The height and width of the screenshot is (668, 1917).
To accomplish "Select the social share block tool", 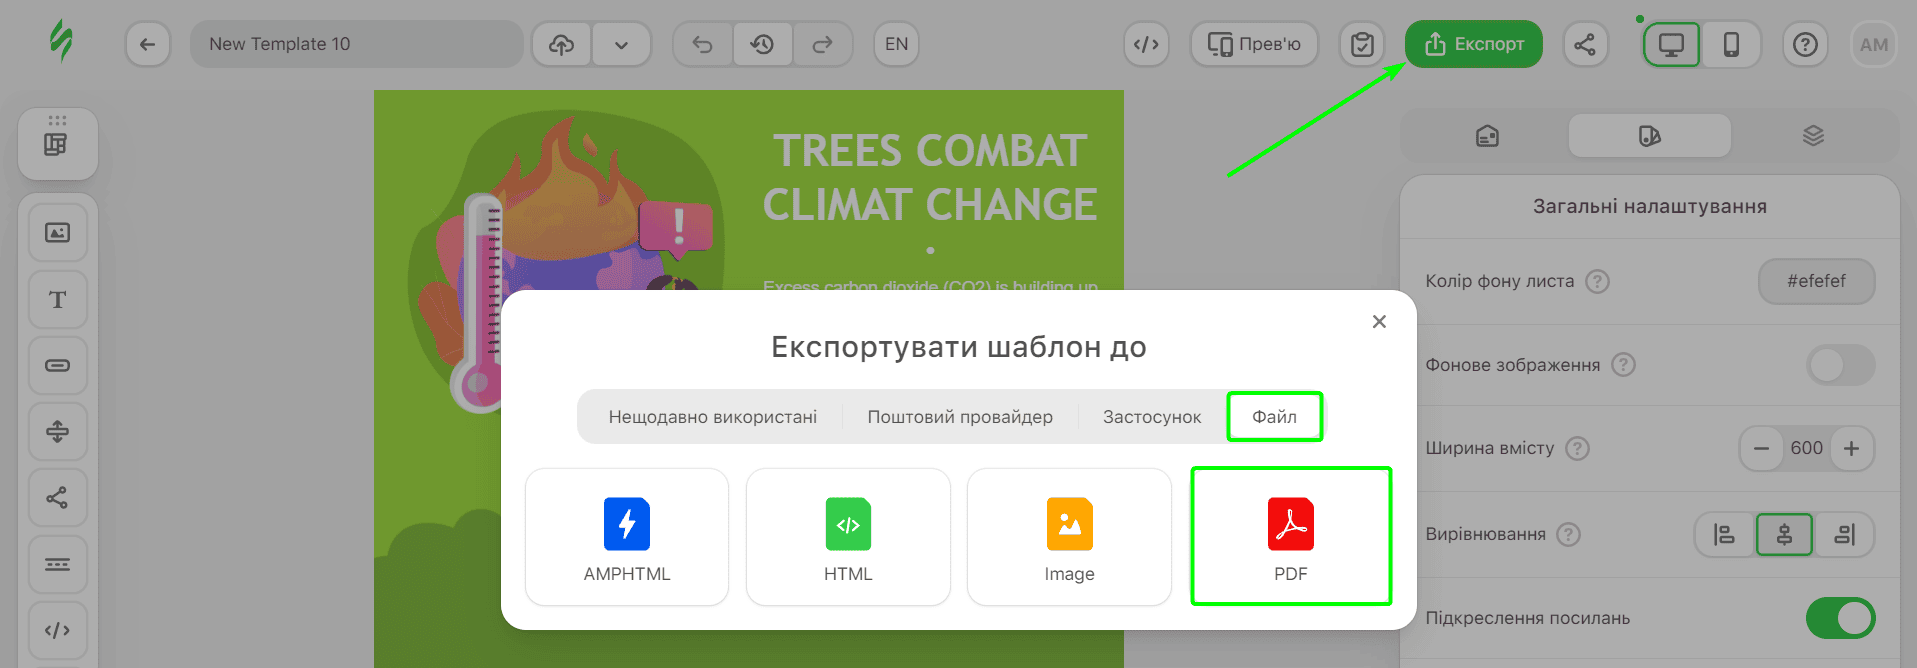I will (x=58, y=497).
